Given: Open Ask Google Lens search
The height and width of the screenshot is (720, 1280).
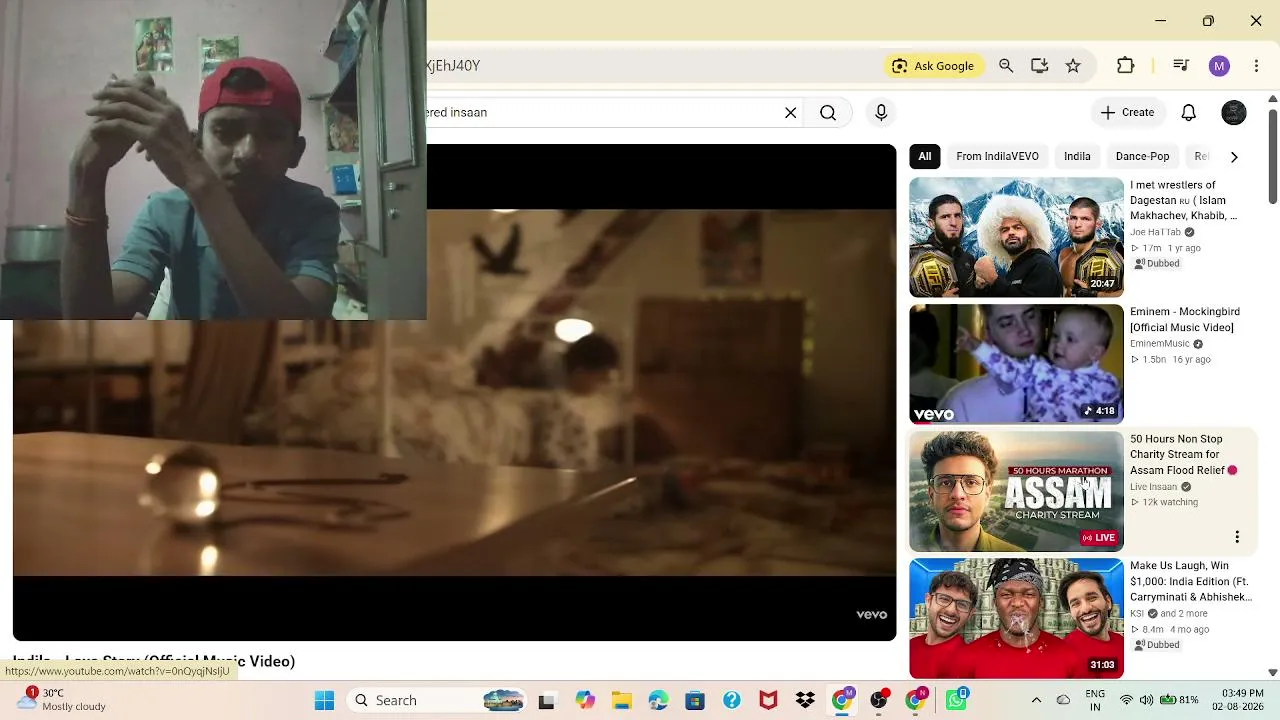Looking at the screenshot, I should (x=932, y=66).
